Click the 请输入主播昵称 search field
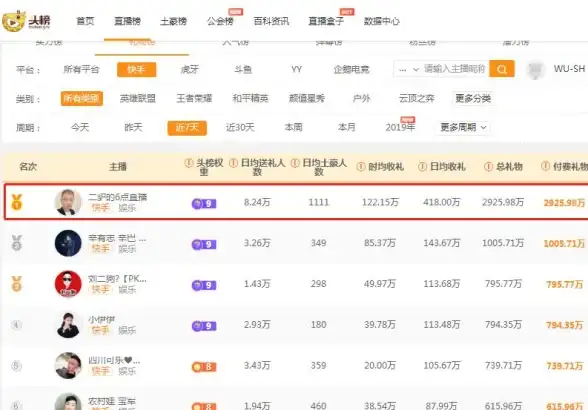Screen dimensions: 588x410 [x=455, y=69]
